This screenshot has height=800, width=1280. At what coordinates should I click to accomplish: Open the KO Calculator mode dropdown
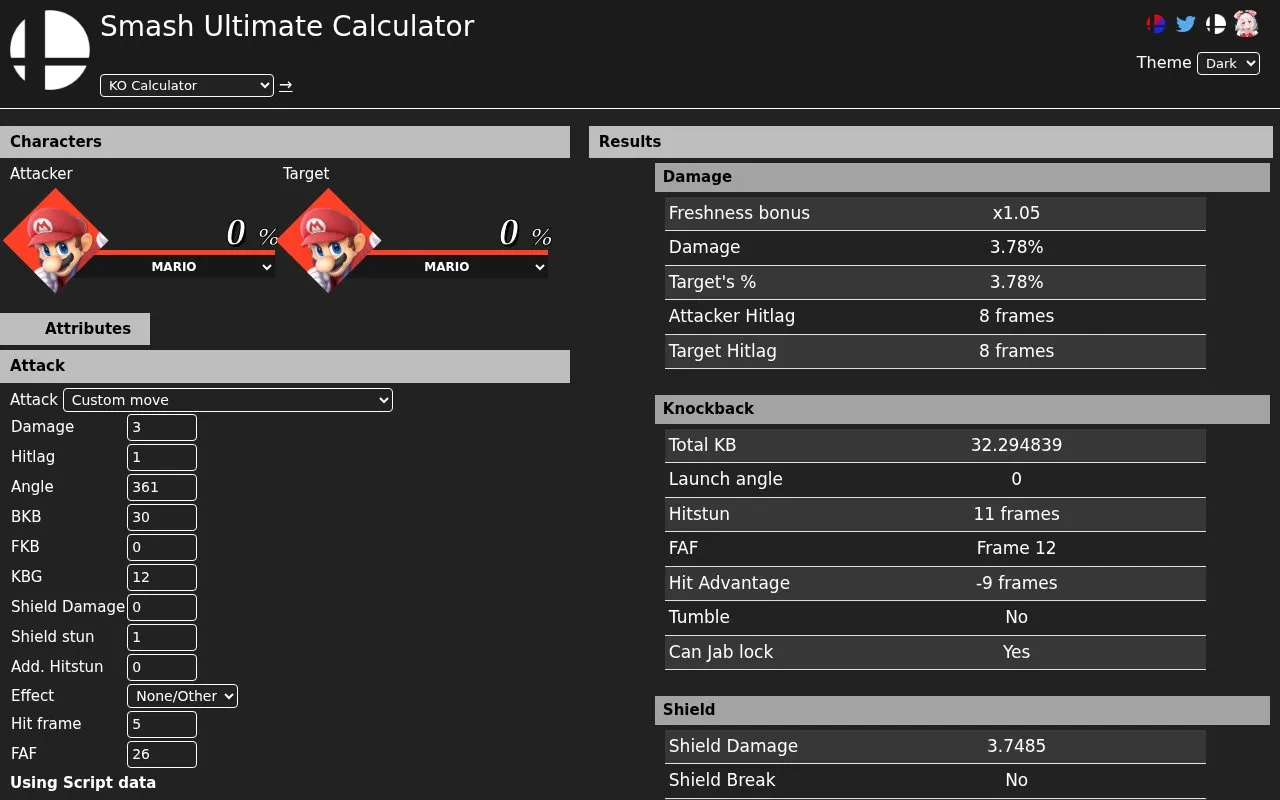pos(187,86)
